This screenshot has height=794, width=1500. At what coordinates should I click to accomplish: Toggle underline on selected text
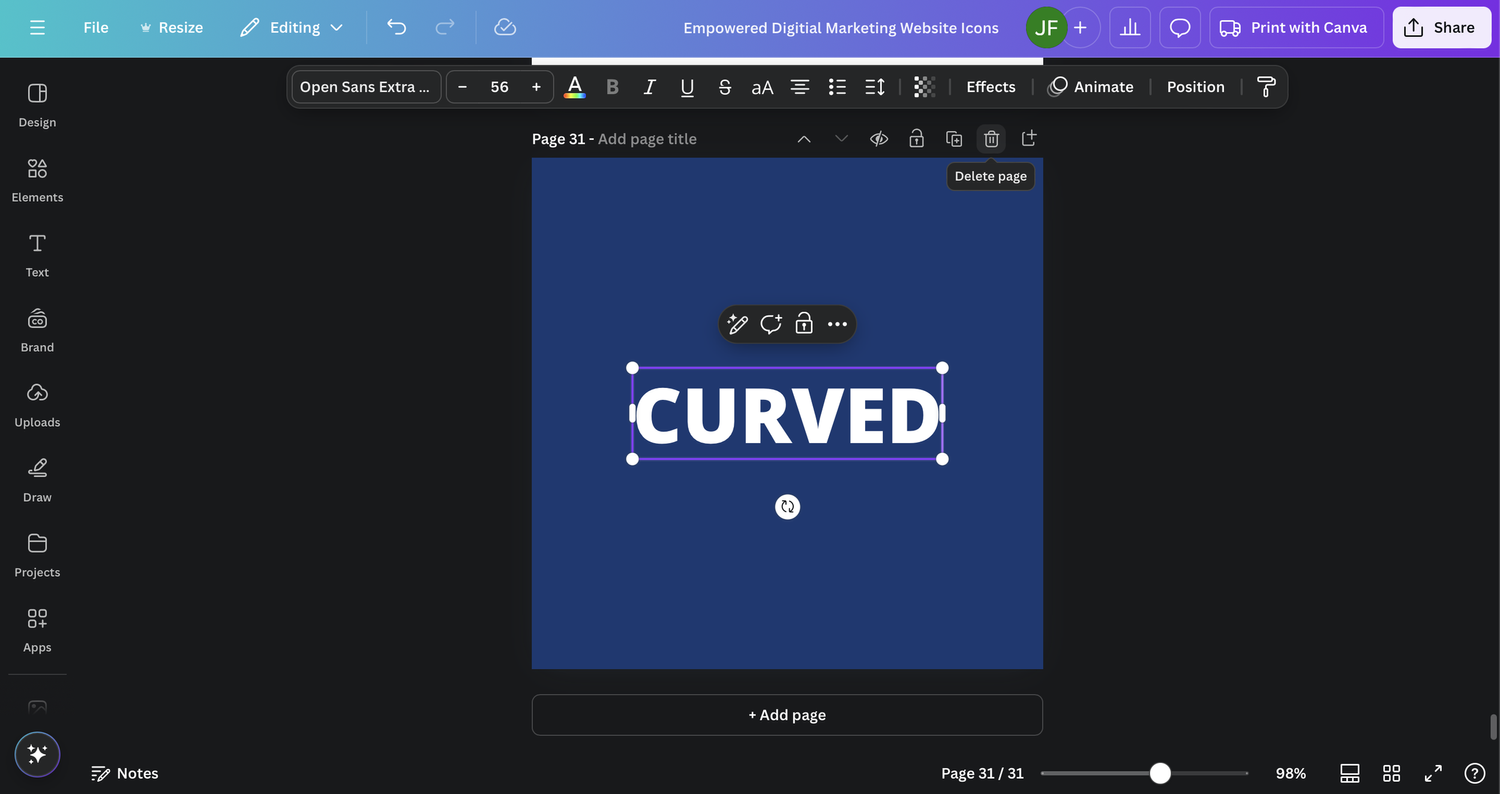pos(687,87)
